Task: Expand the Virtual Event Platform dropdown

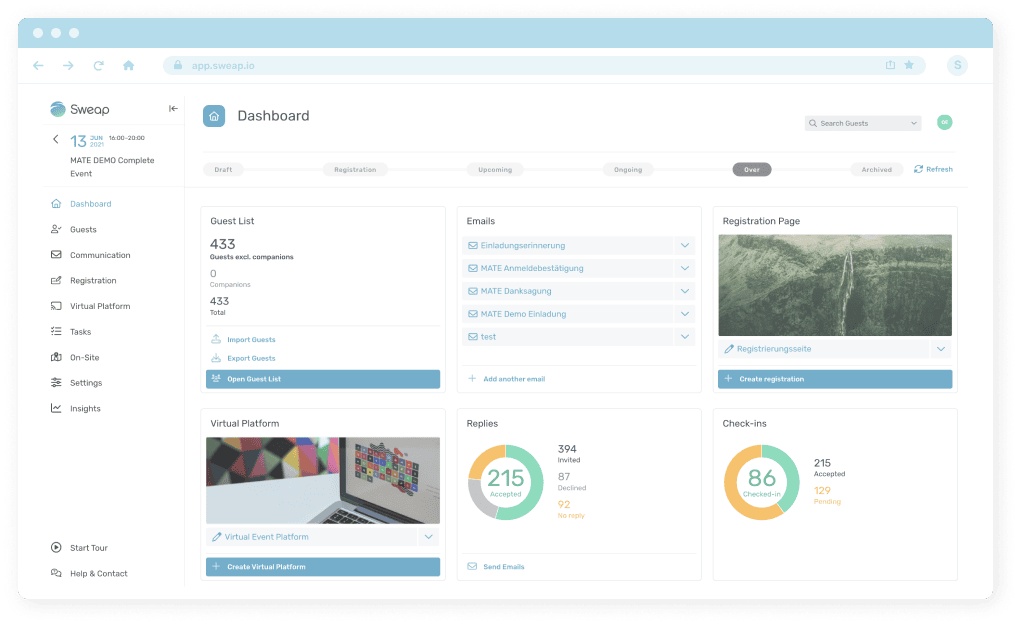Action: click(x=428, y=537)
